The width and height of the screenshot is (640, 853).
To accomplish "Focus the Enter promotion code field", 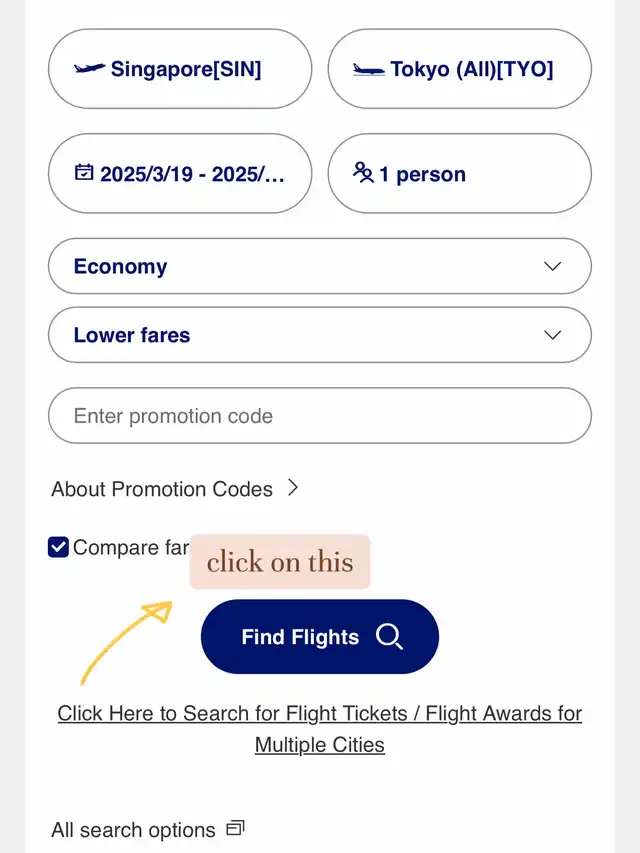I will [x=319, y=416].
